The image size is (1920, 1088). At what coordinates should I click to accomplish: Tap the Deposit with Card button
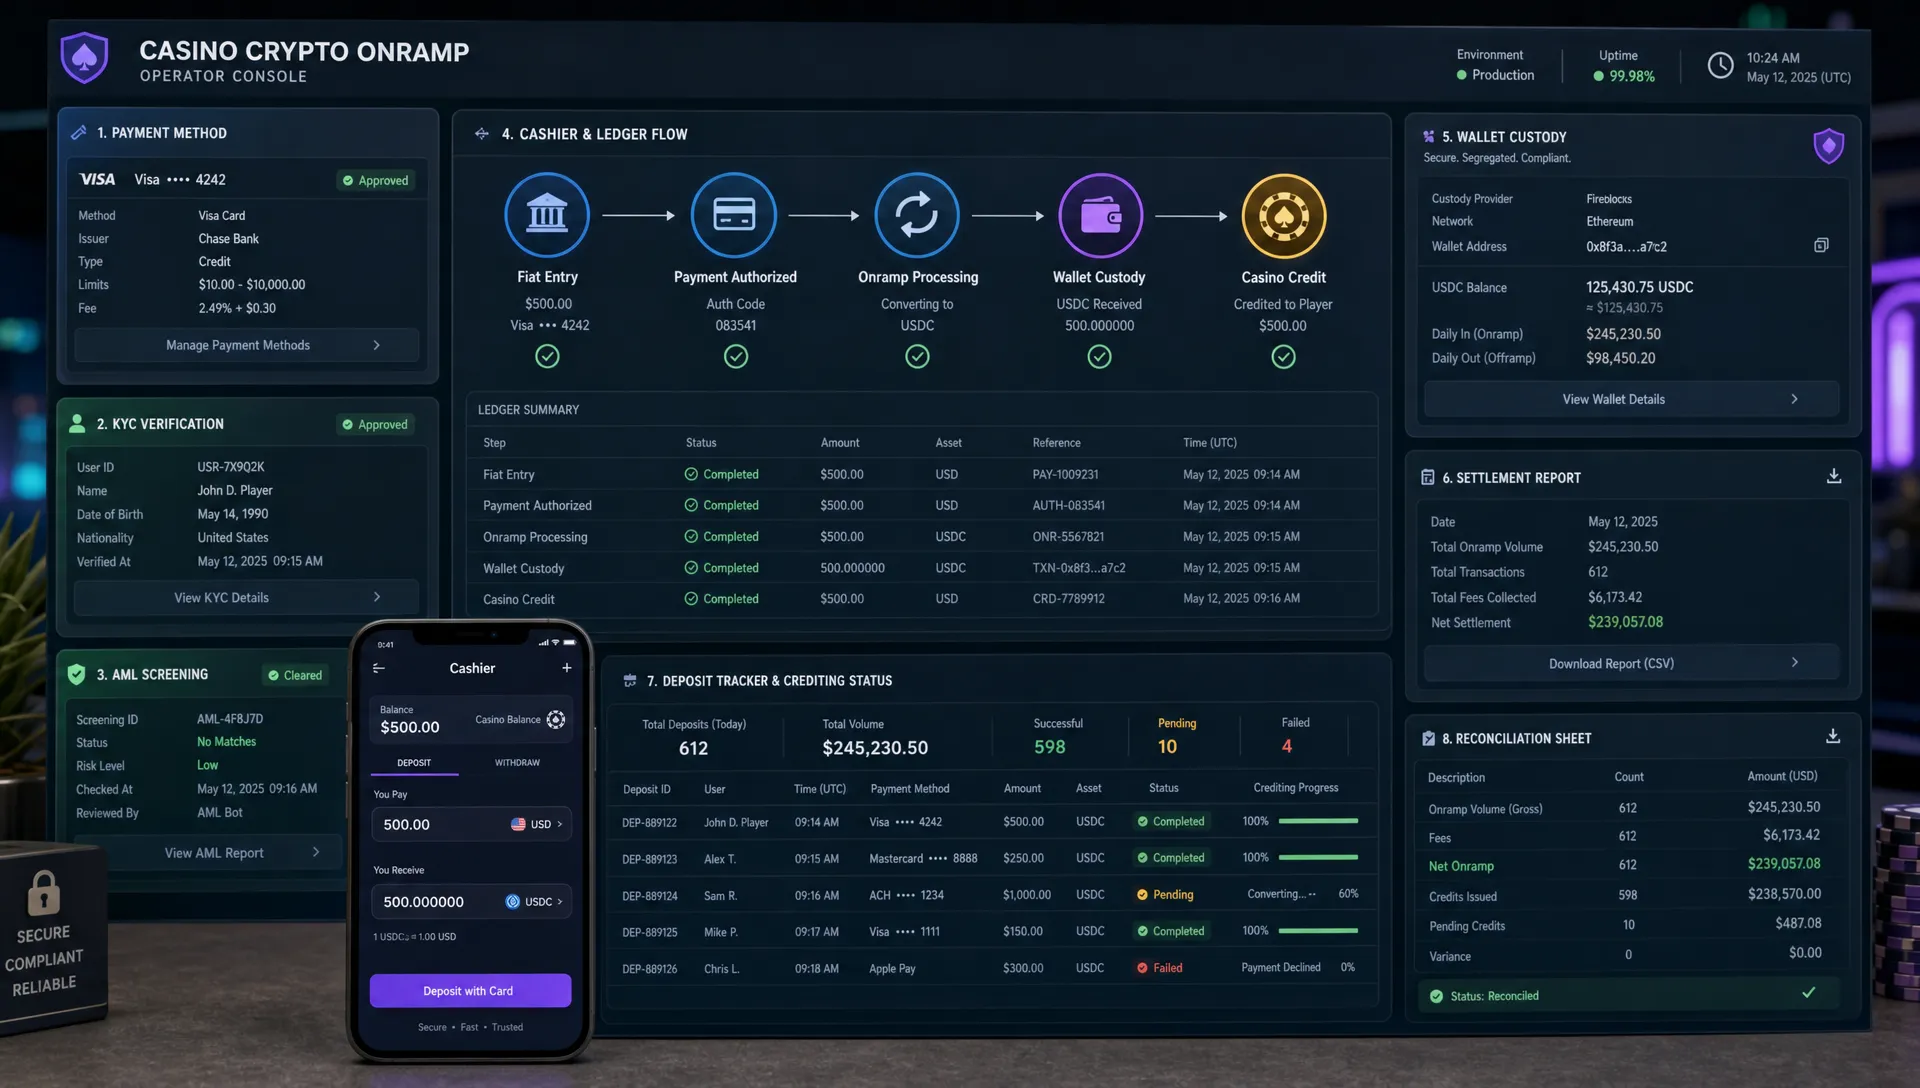tap(470, 990)
